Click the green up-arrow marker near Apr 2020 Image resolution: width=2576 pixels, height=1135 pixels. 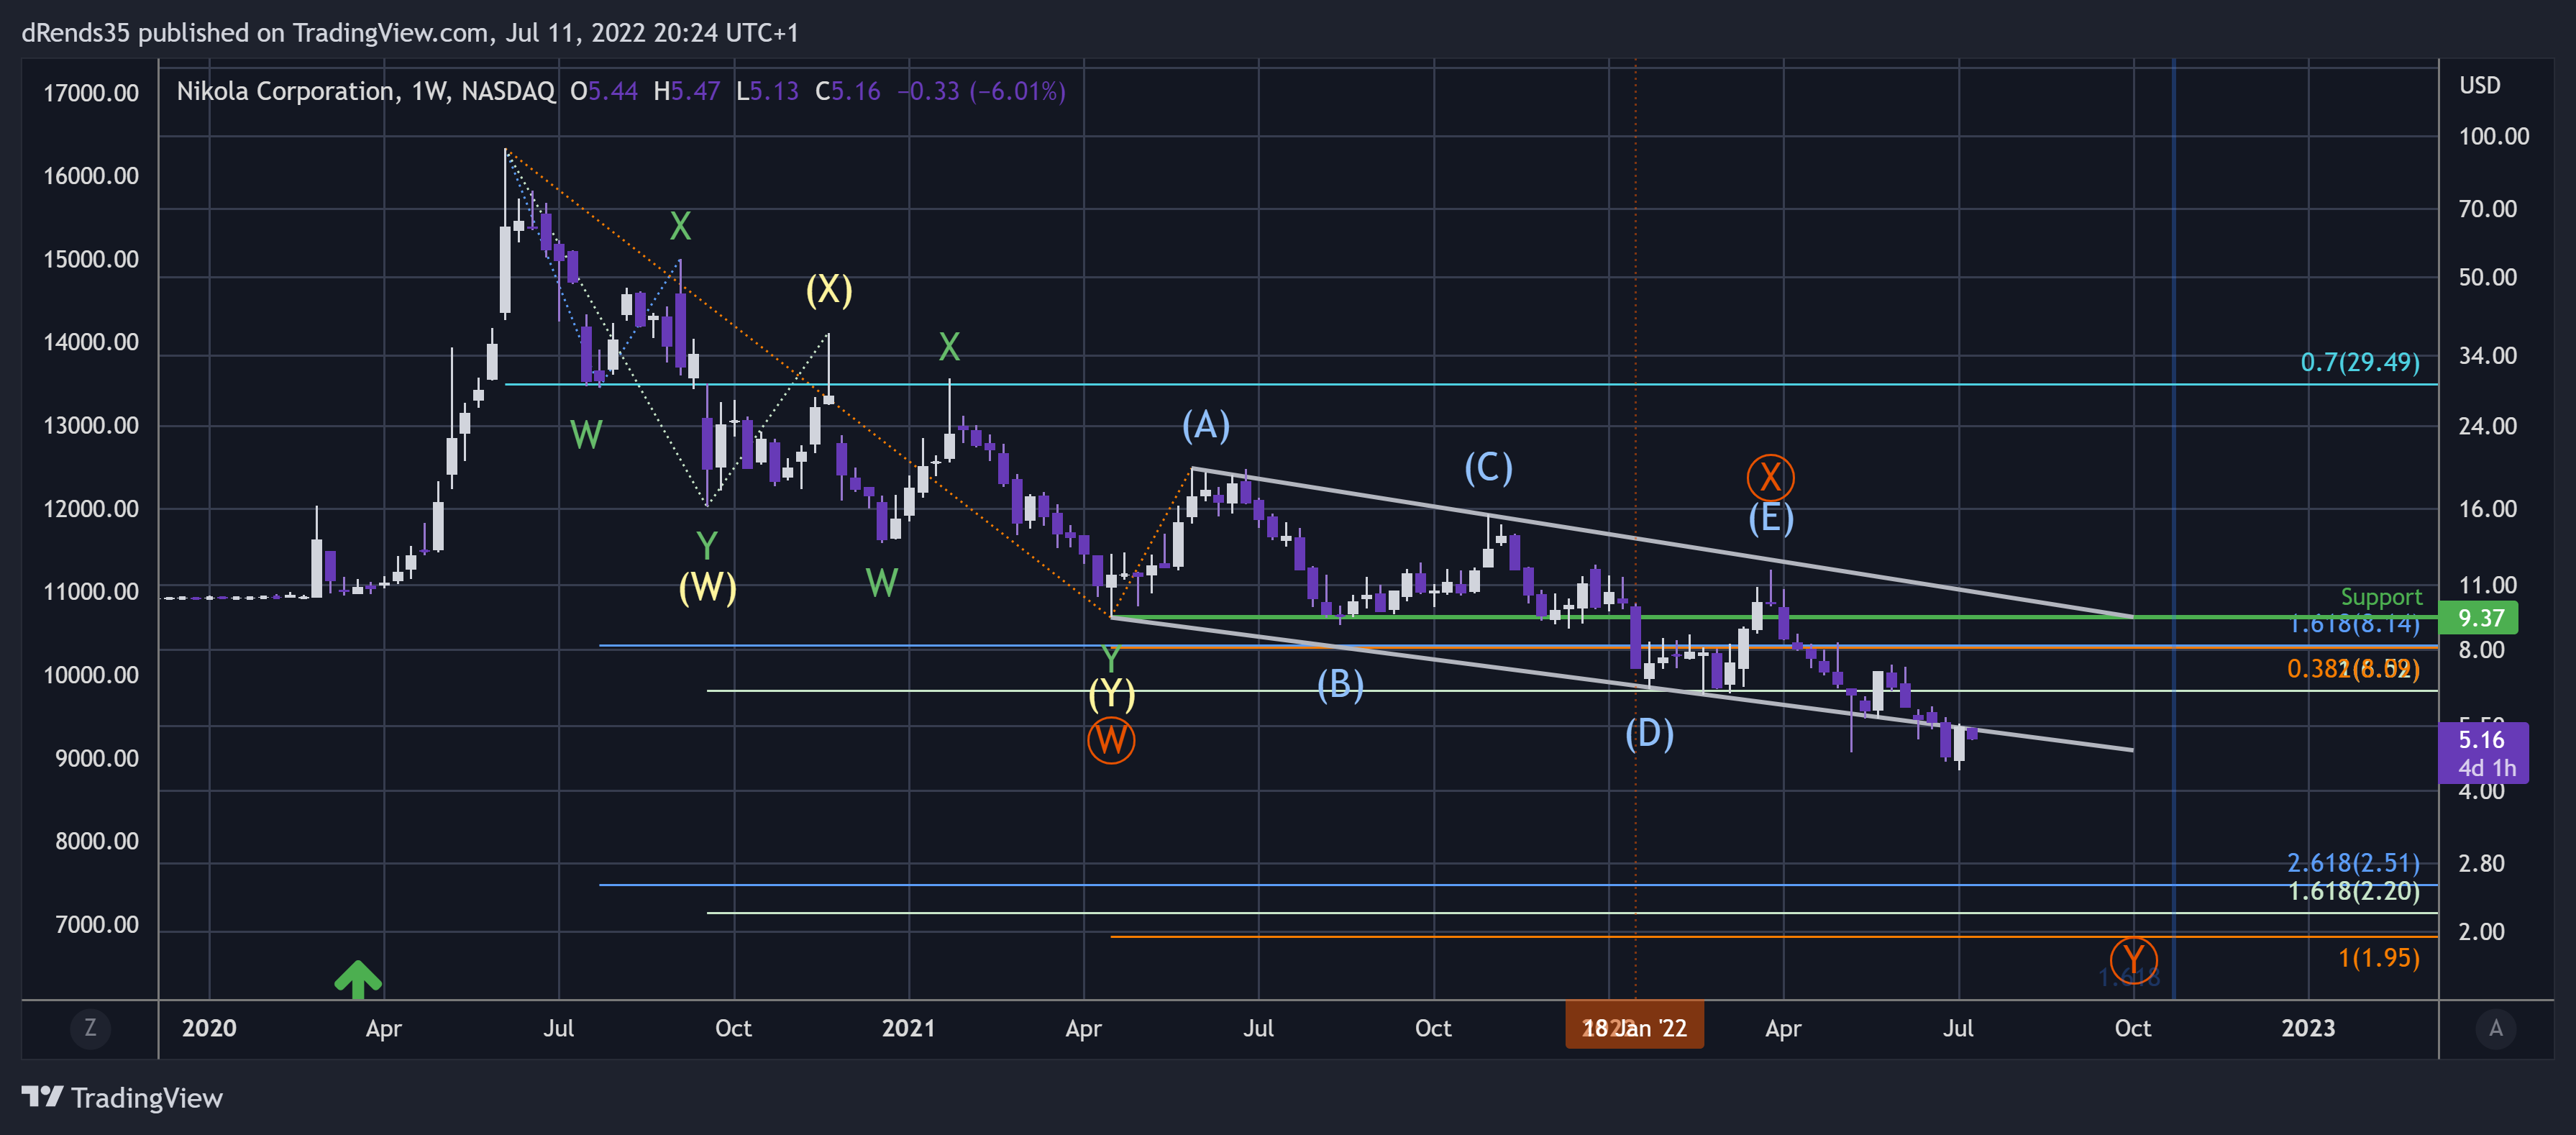pos(357,979)
